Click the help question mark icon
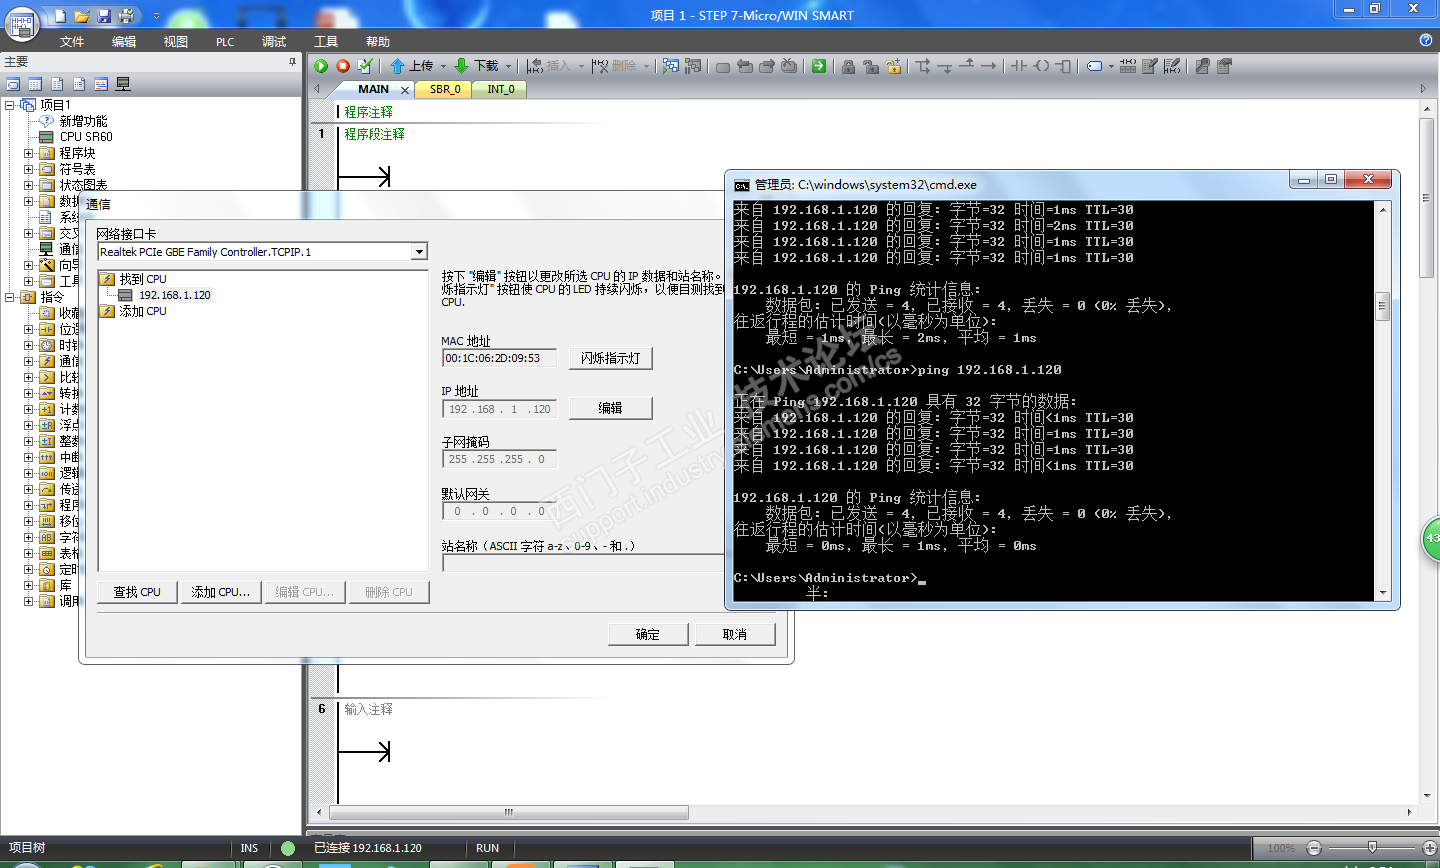Viewport: 1440px width, 868px height. (x=1426, y=40)
